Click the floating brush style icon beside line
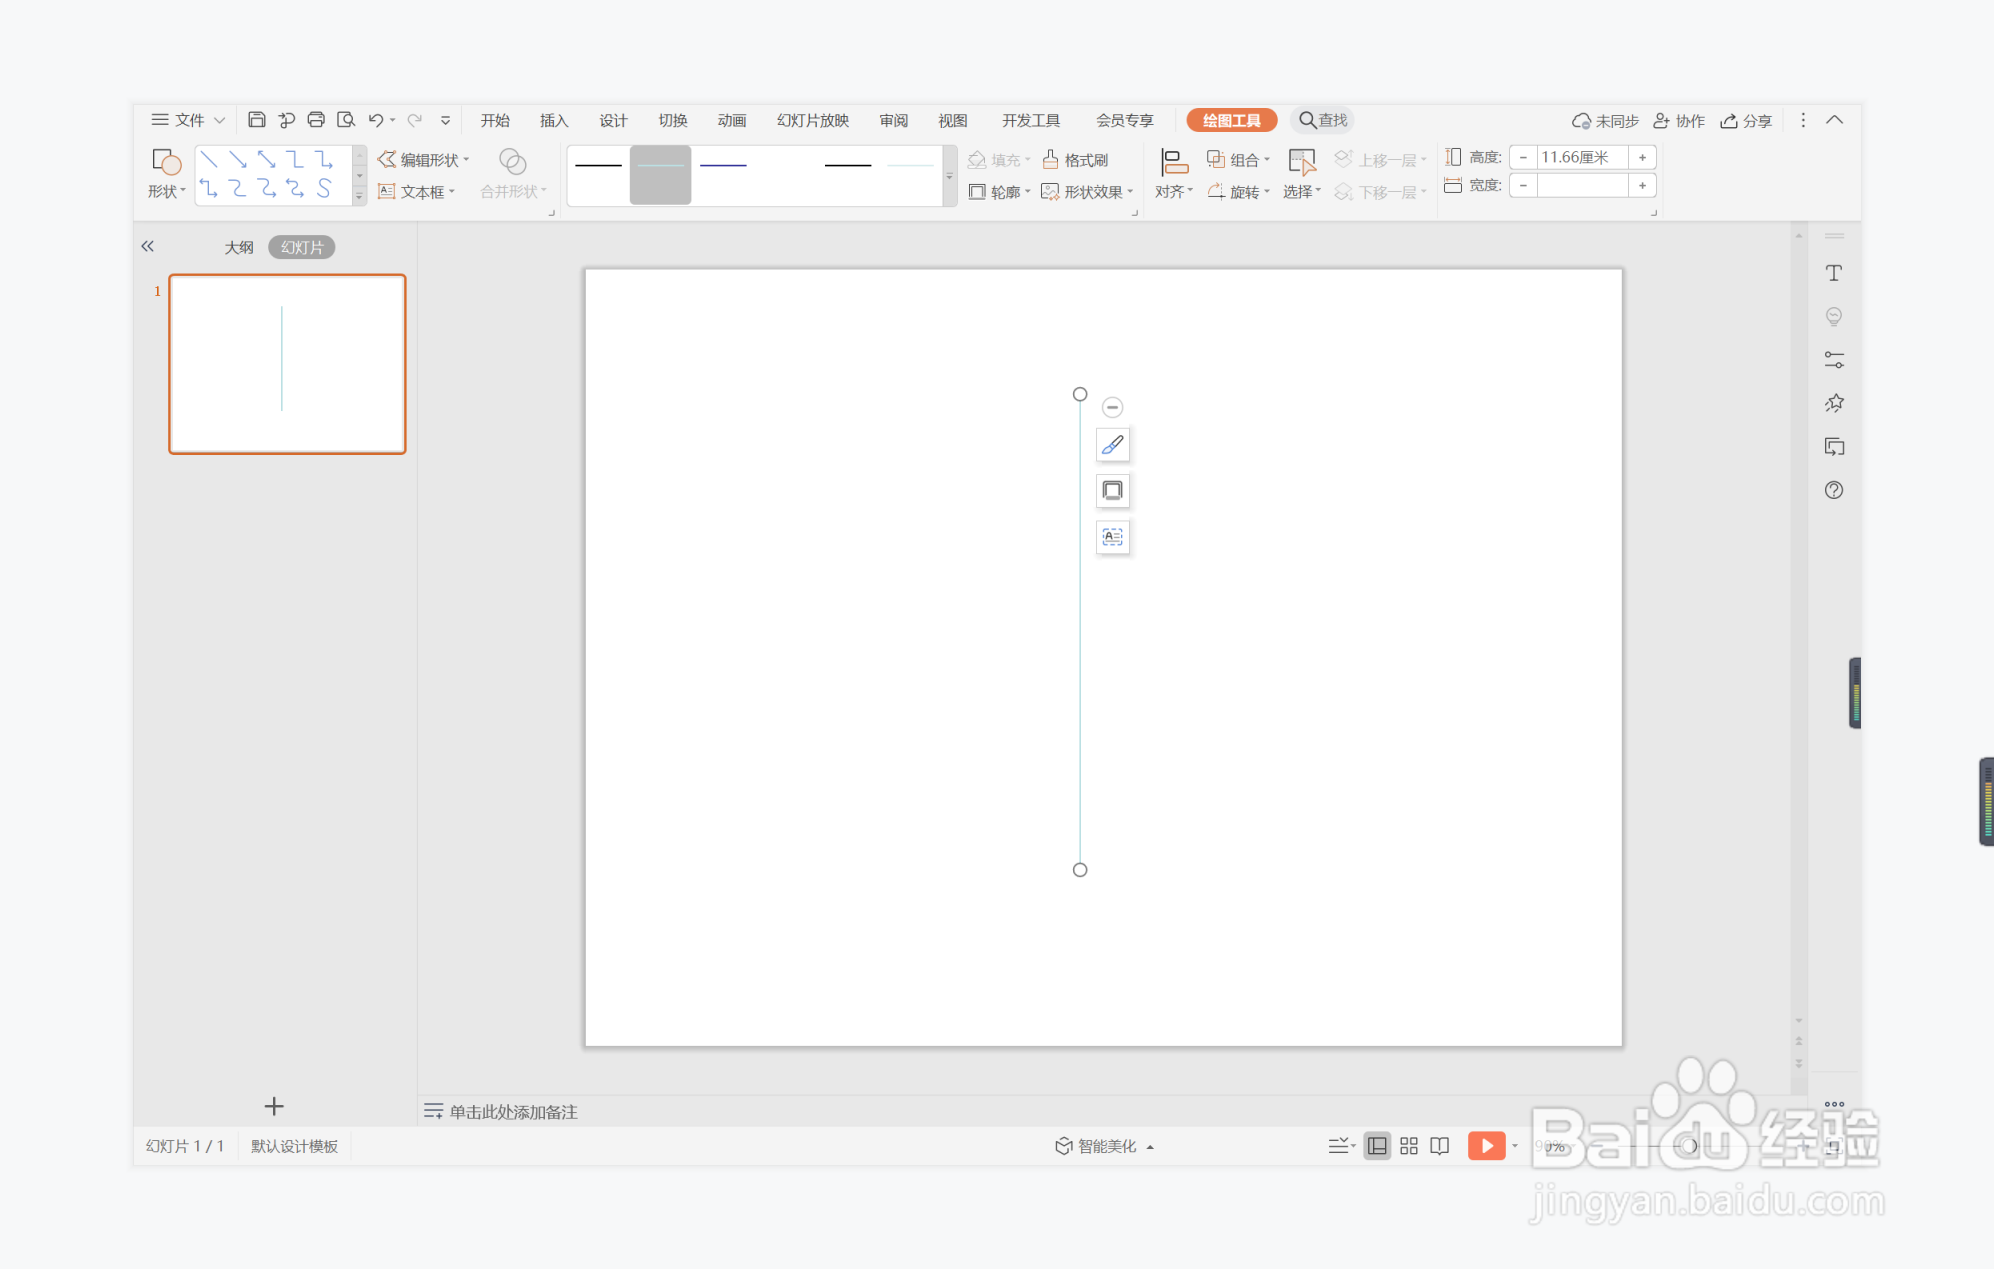The width and height of the screenshot is (1994, 1269). (1112, 445)
